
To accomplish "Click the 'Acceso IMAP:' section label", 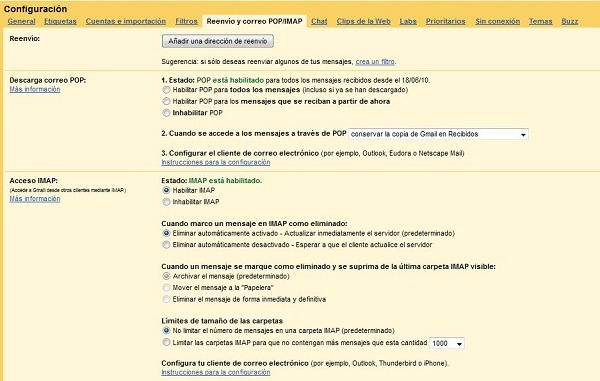I will (33, 181).
